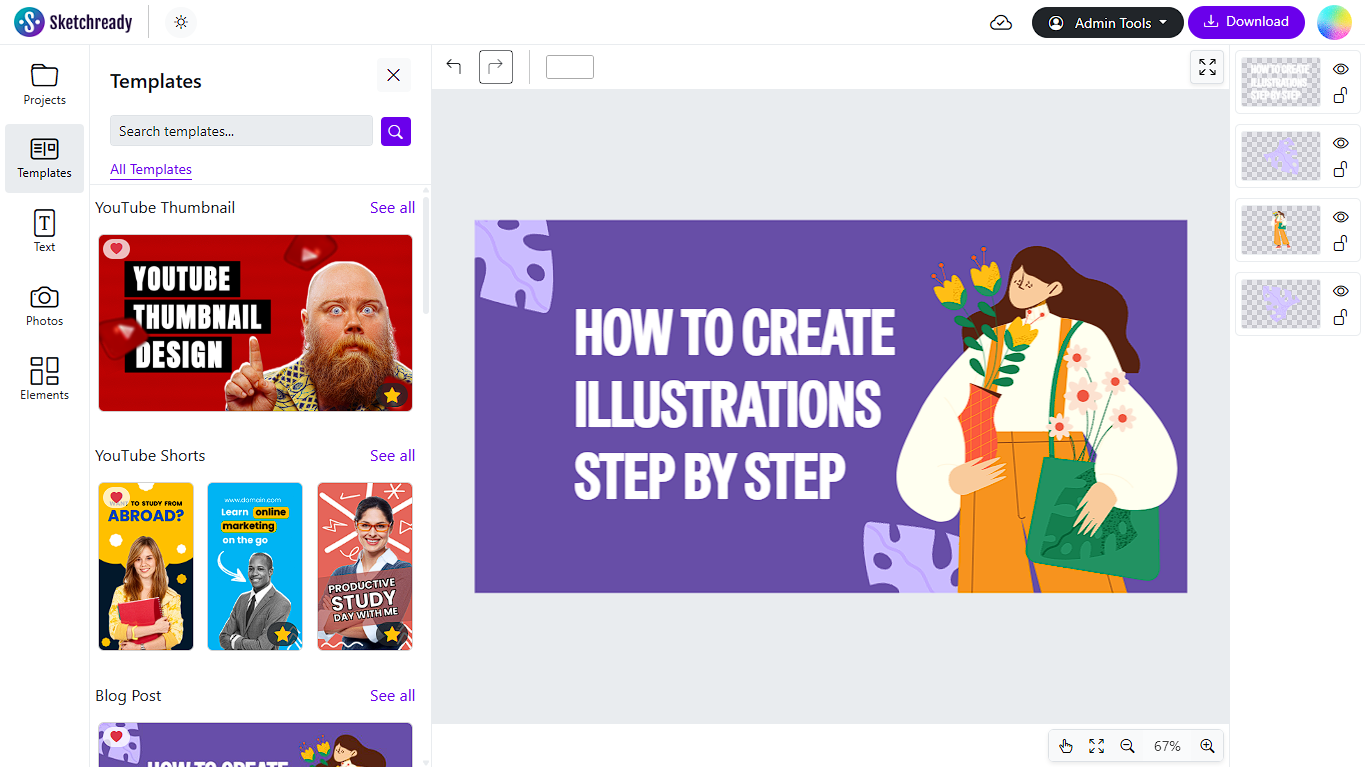Click the 67% zoom level value
This screenshot has height=767, width=1365.
[x=1167, y=746]
